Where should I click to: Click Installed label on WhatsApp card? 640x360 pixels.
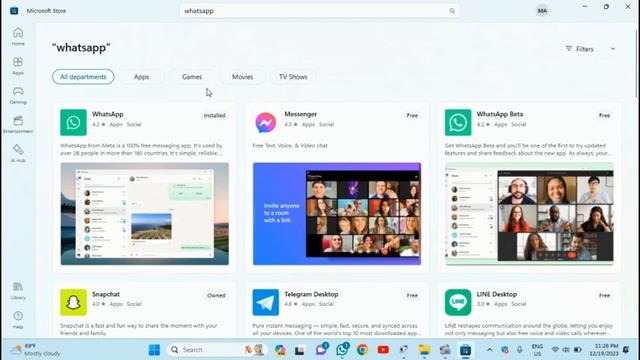[x=215, y=116]
